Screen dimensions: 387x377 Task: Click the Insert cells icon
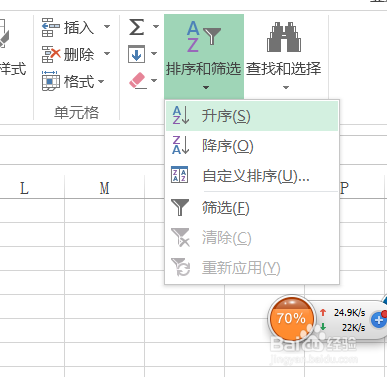coord(51,27)
